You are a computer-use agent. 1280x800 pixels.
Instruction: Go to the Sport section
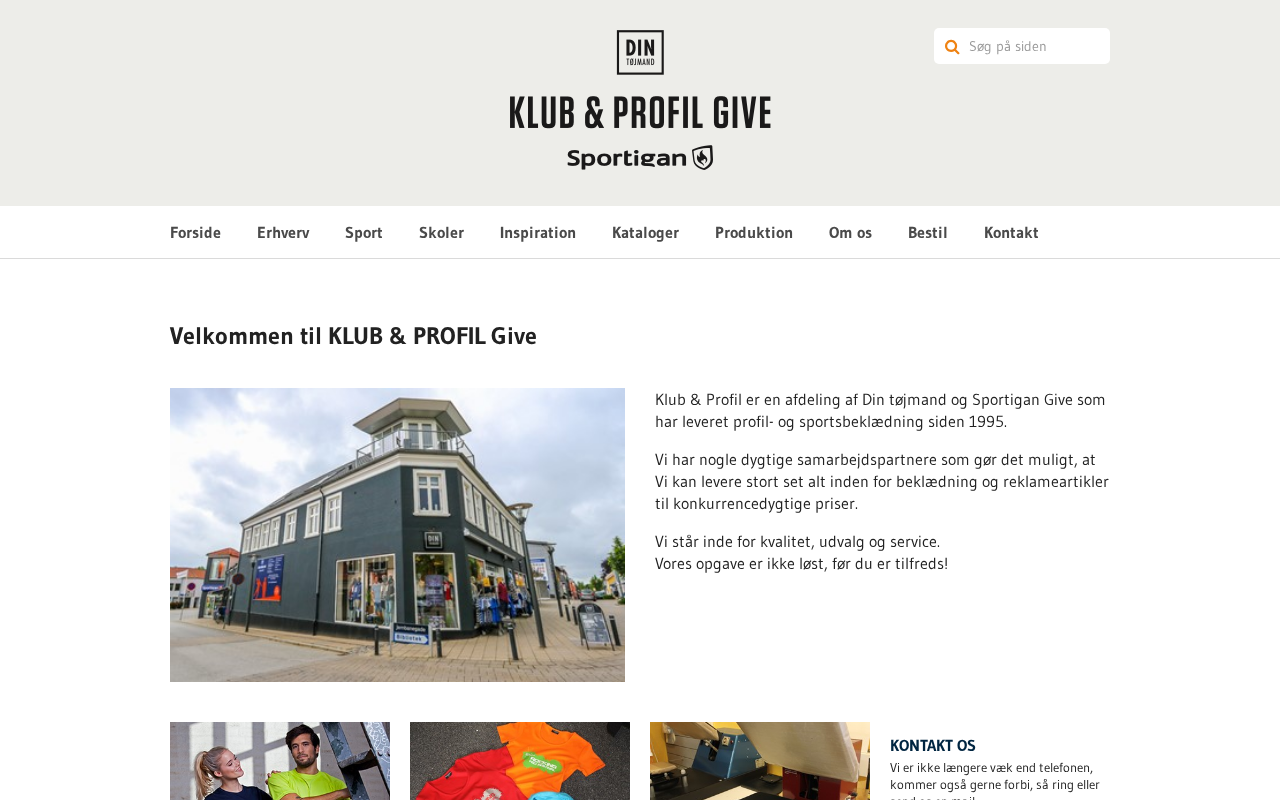pyautogui.click(x=364, y=233)
